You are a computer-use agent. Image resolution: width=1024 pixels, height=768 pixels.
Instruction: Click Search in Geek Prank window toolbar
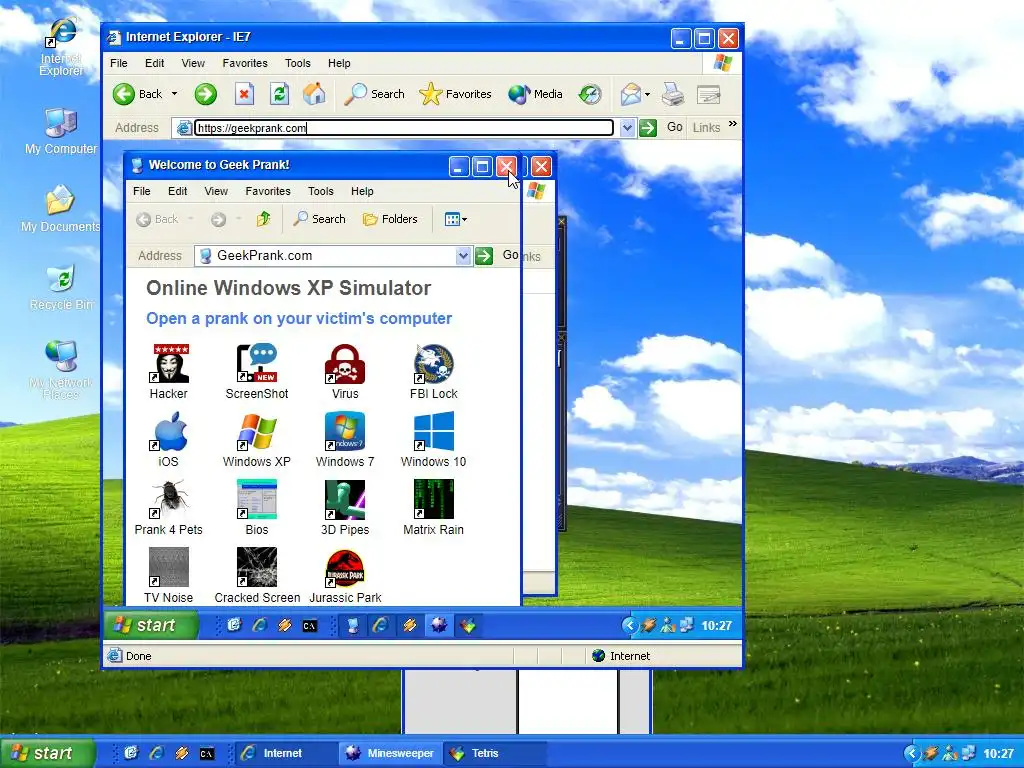[x=319, y=219]
